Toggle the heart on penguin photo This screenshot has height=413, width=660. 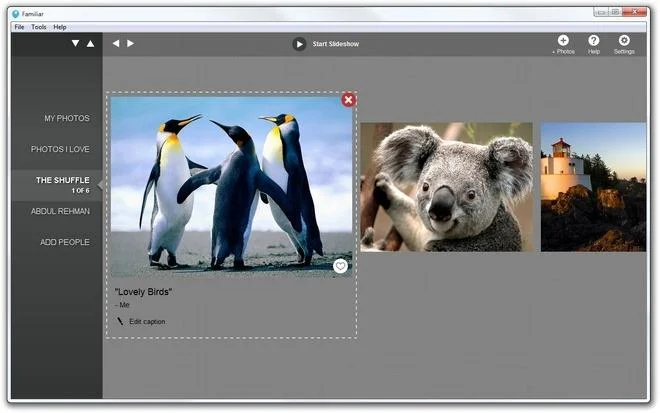coord(341,266)
